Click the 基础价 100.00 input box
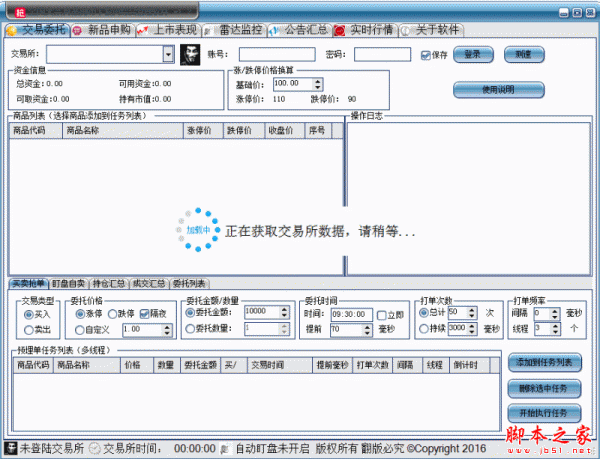This screenshot has height=459, width=600. (293, 84)
